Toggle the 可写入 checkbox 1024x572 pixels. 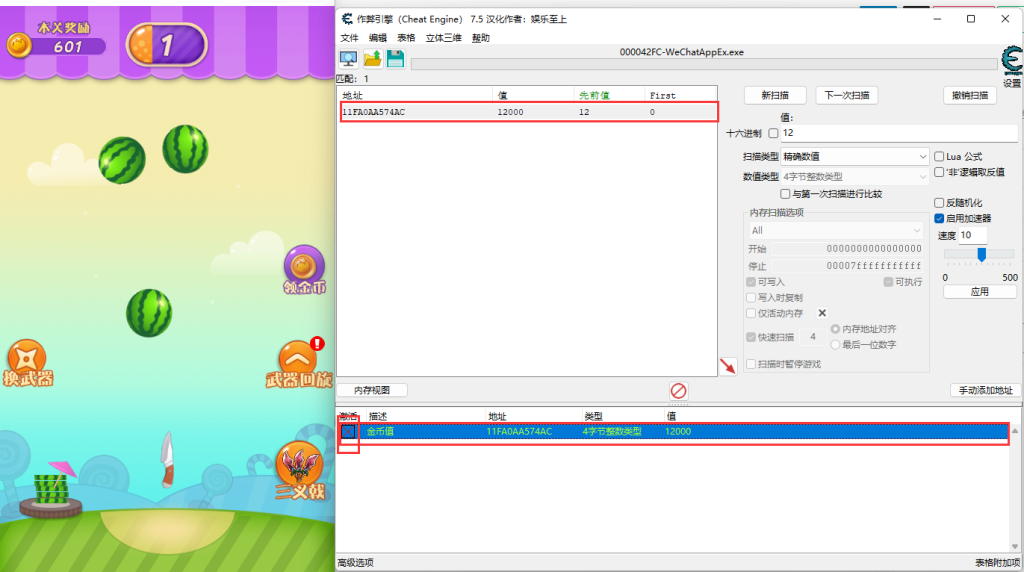tap(751, 282)
